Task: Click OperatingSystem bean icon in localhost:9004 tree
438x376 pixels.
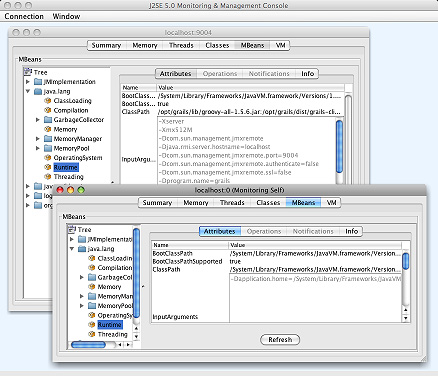Action: [48, 158]
